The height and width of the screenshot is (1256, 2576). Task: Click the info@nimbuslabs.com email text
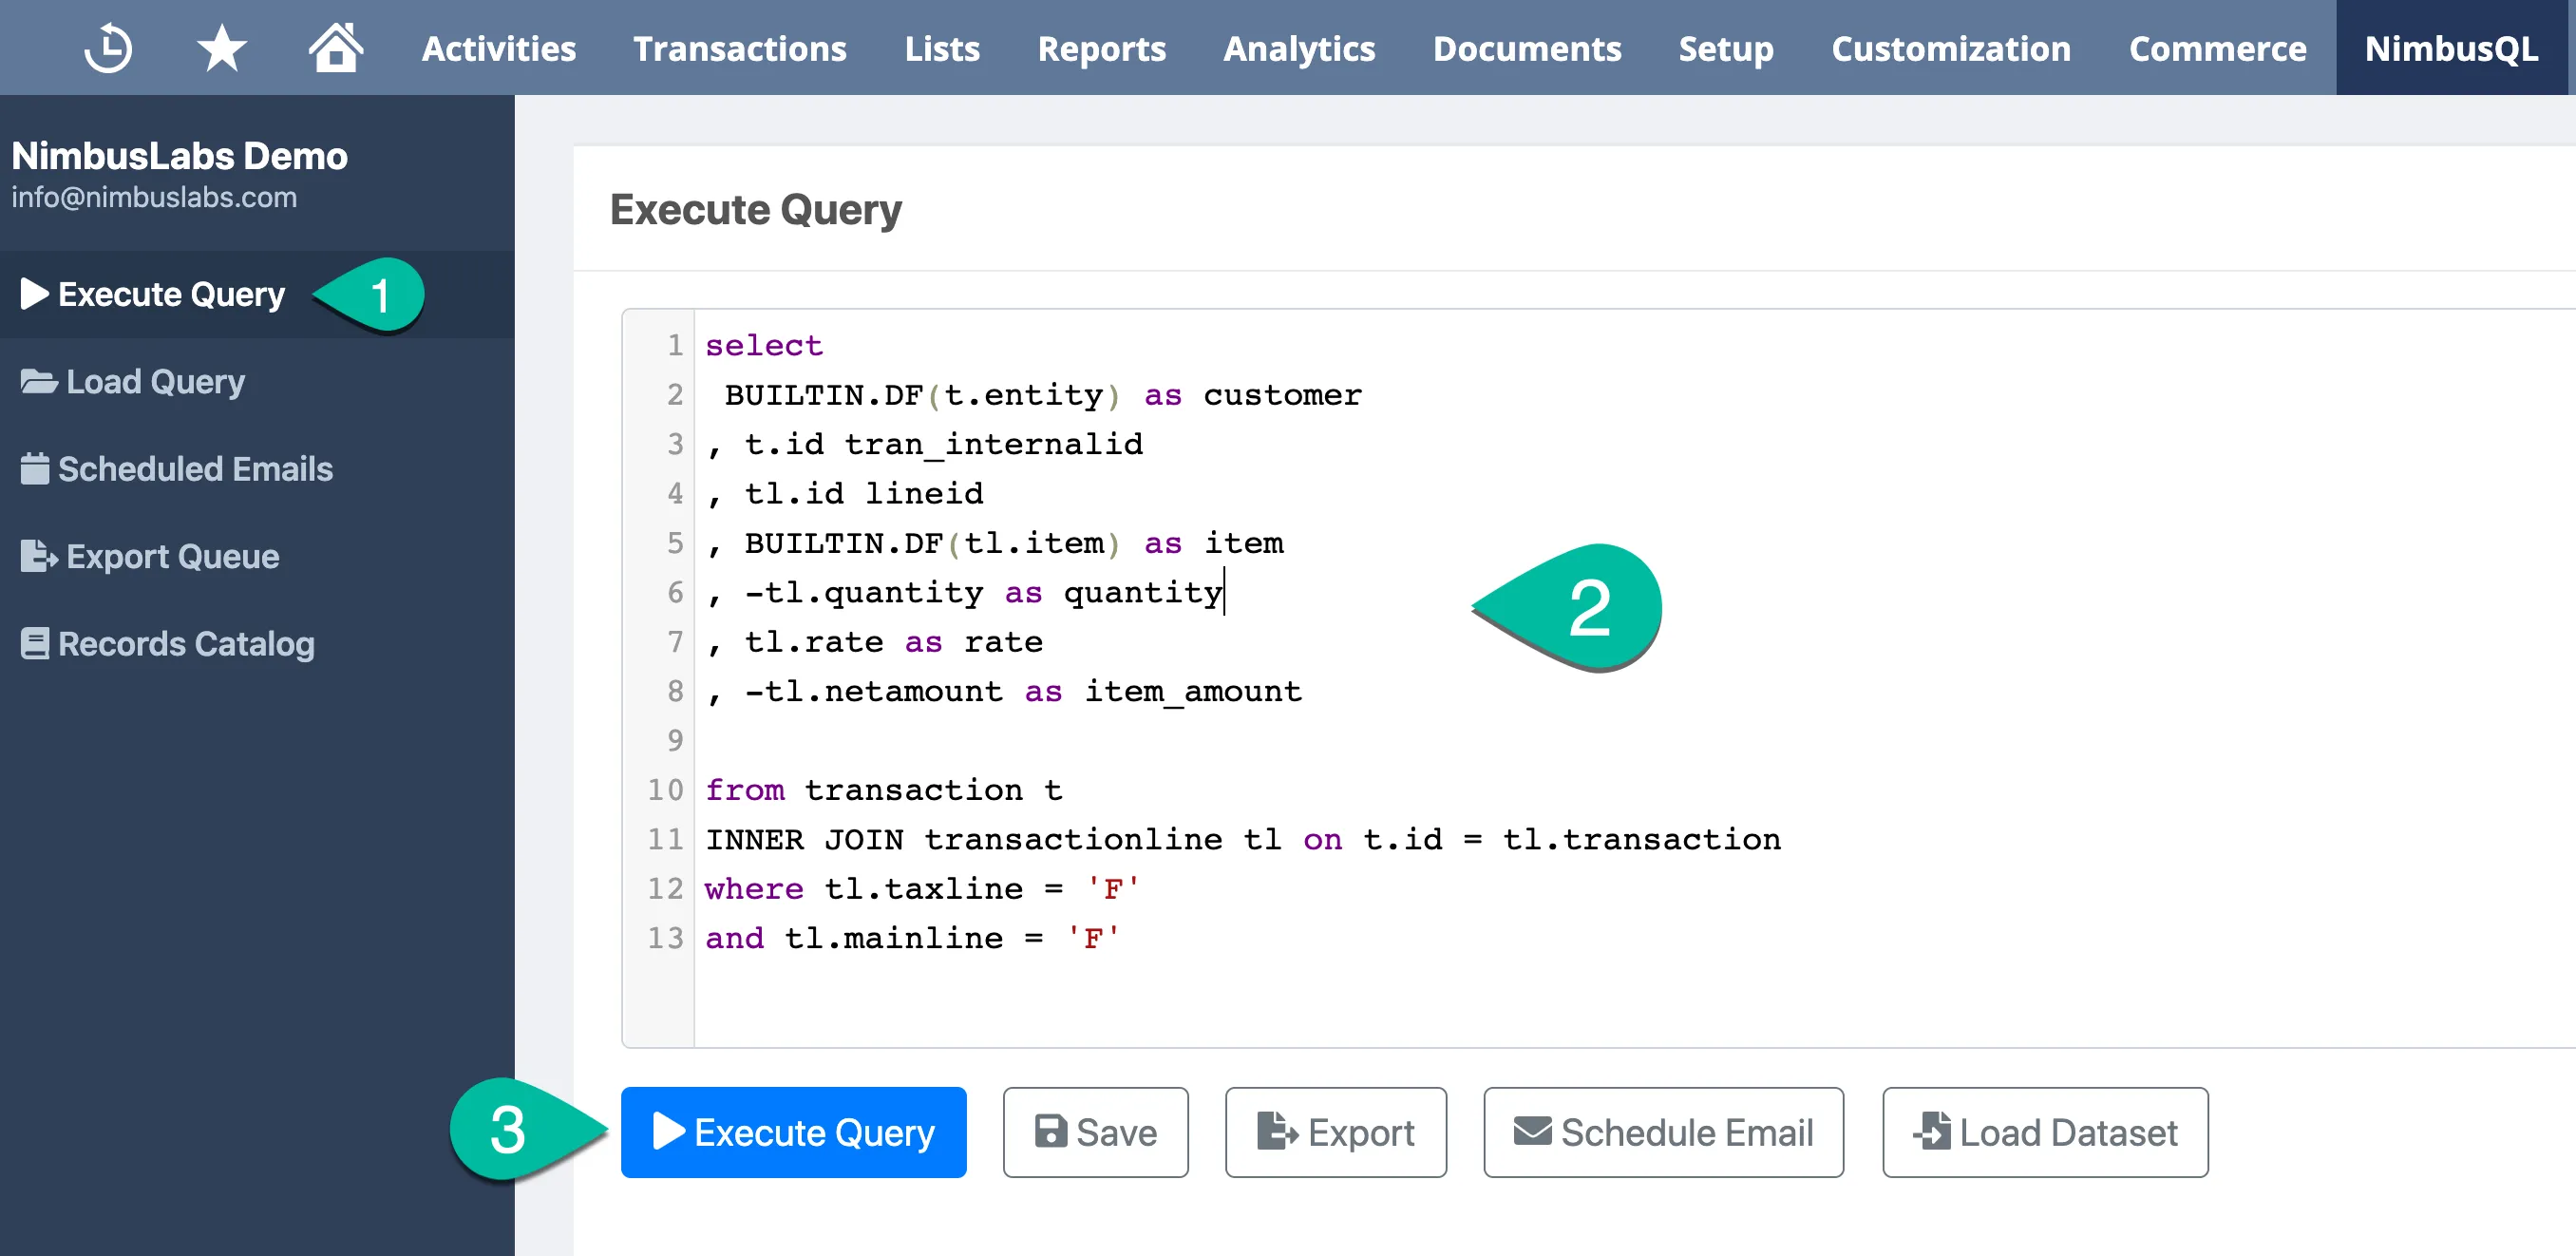tap(154, 197)
